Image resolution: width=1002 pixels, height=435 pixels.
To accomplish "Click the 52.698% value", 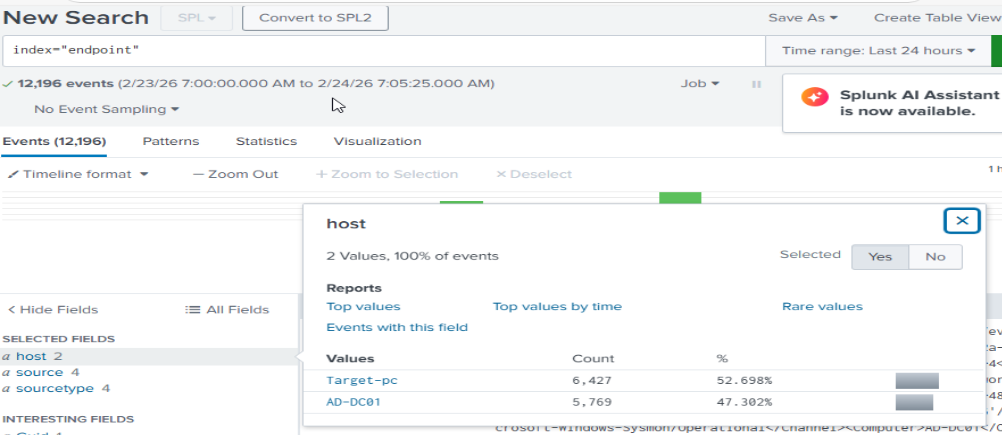I will click(x=744, y=381).
